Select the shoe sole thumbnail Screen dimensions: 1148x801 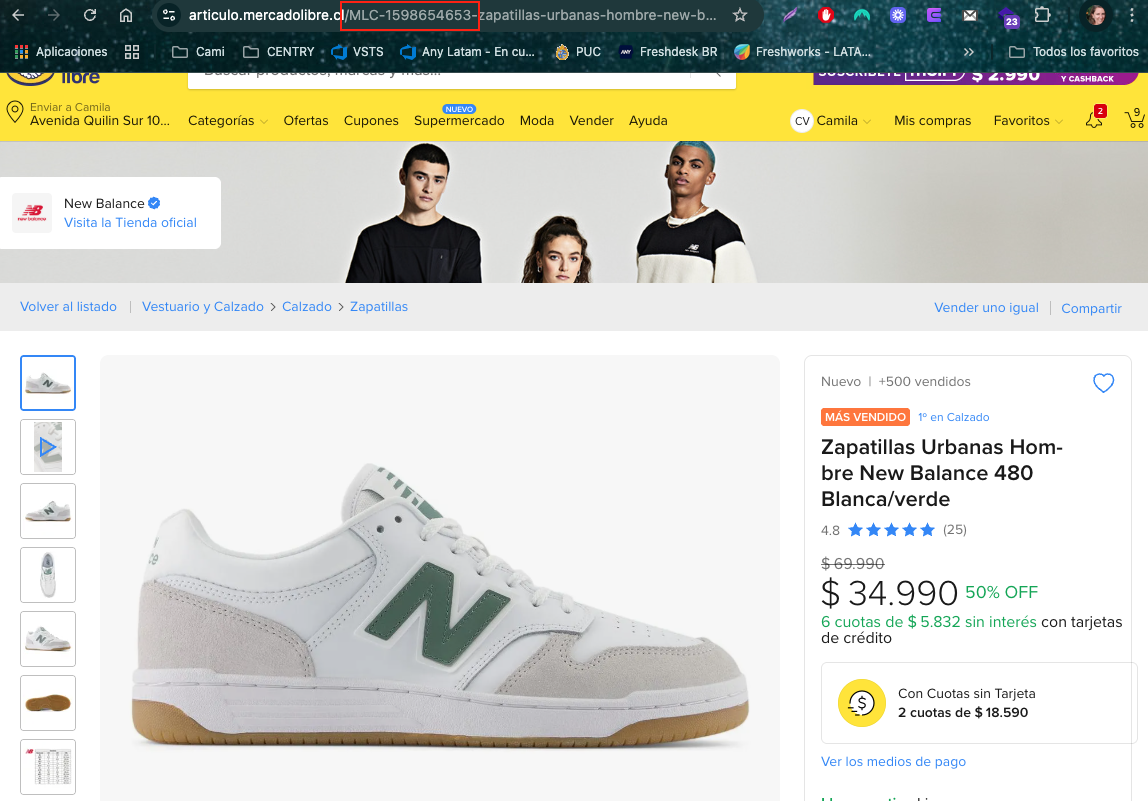pyautogui.click(x=48, y=703)
